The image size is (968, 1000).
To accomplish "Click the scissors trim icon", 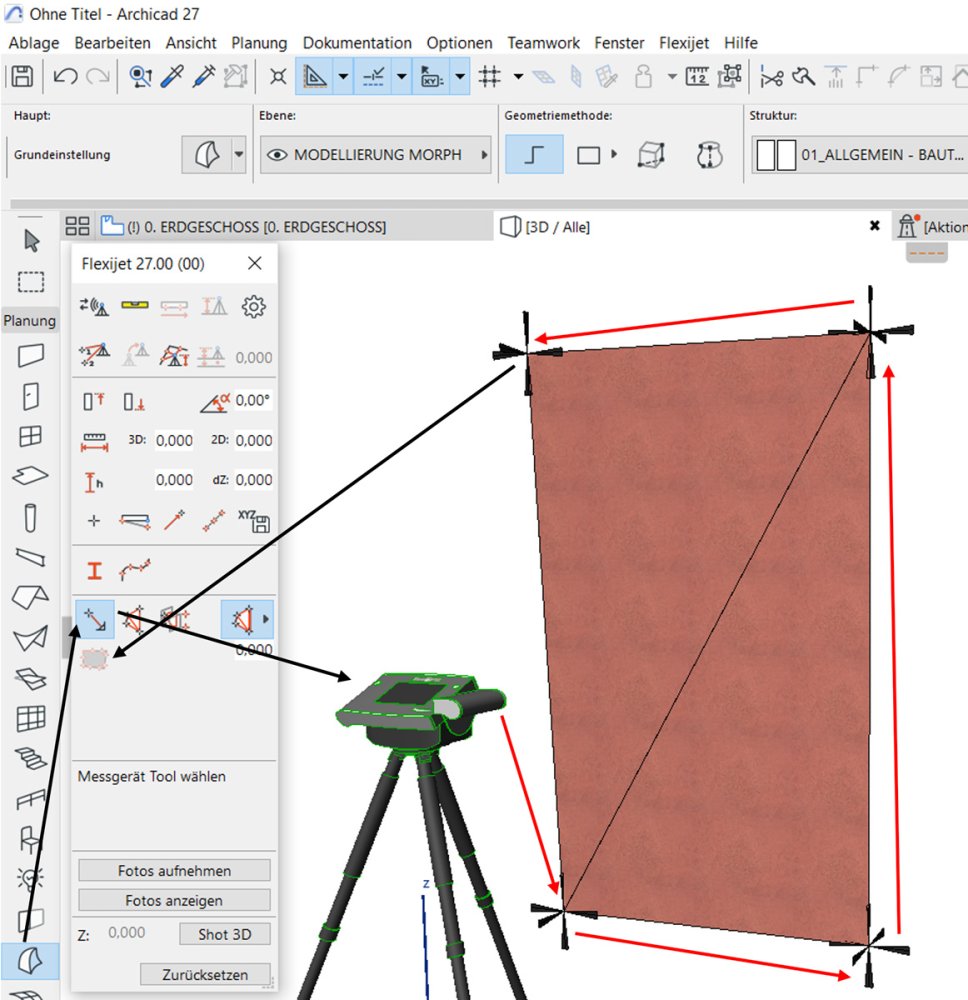I will point(772,78).
